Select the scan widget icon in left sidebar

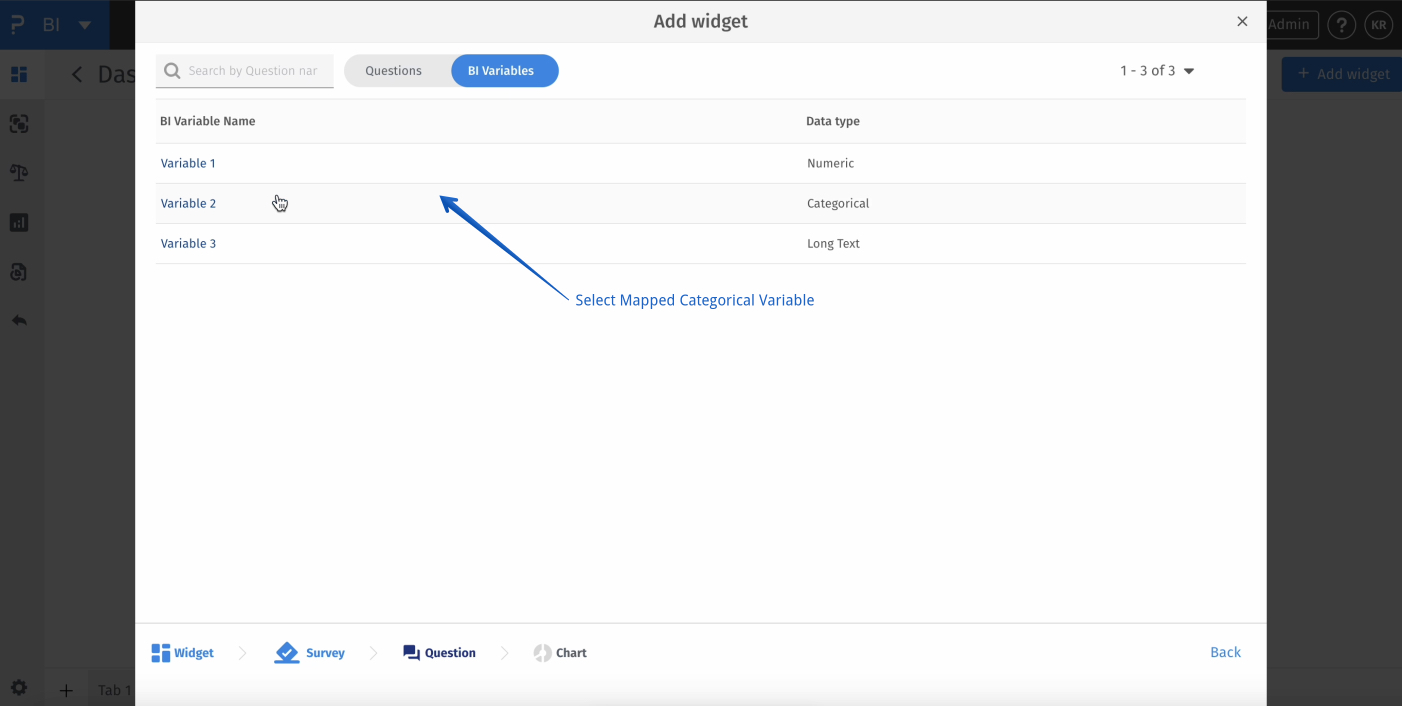20,123
